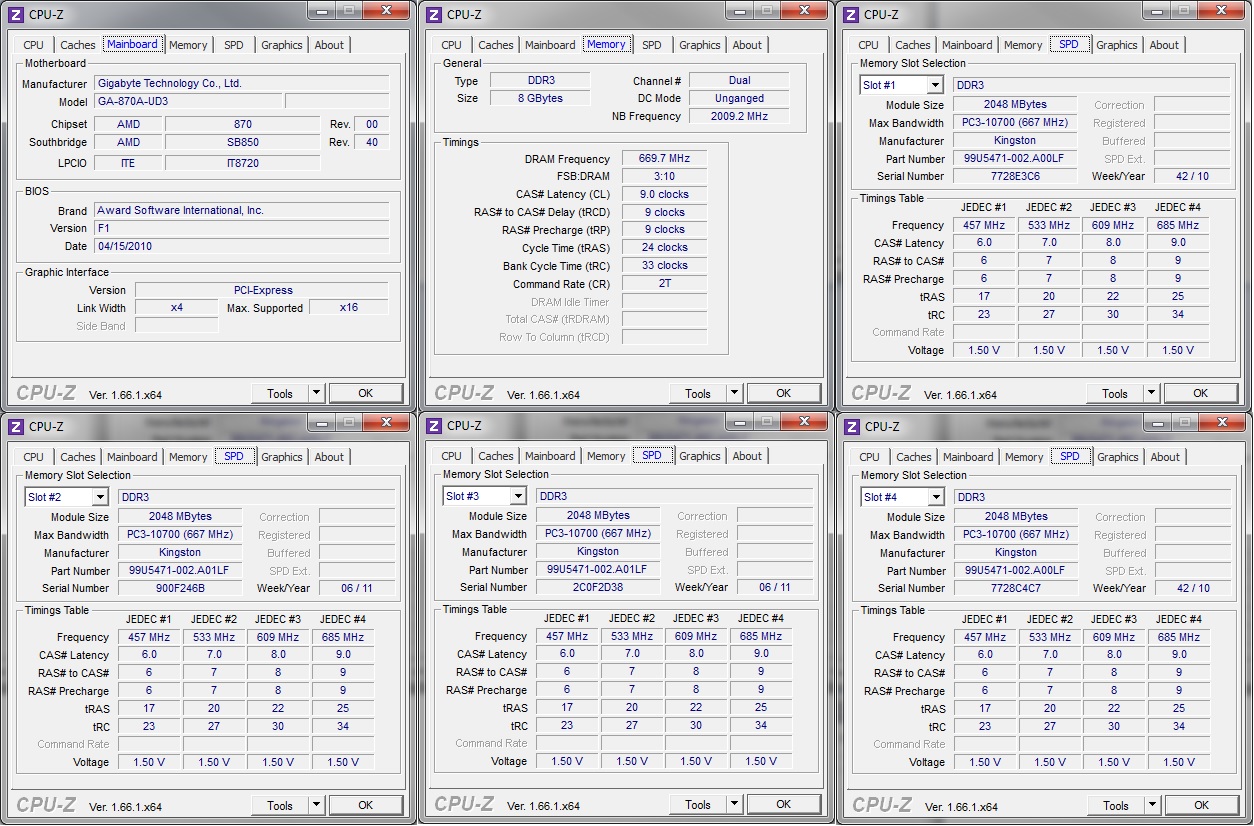Click the CPU-Z title icon in the Memory window

(433, 14)
